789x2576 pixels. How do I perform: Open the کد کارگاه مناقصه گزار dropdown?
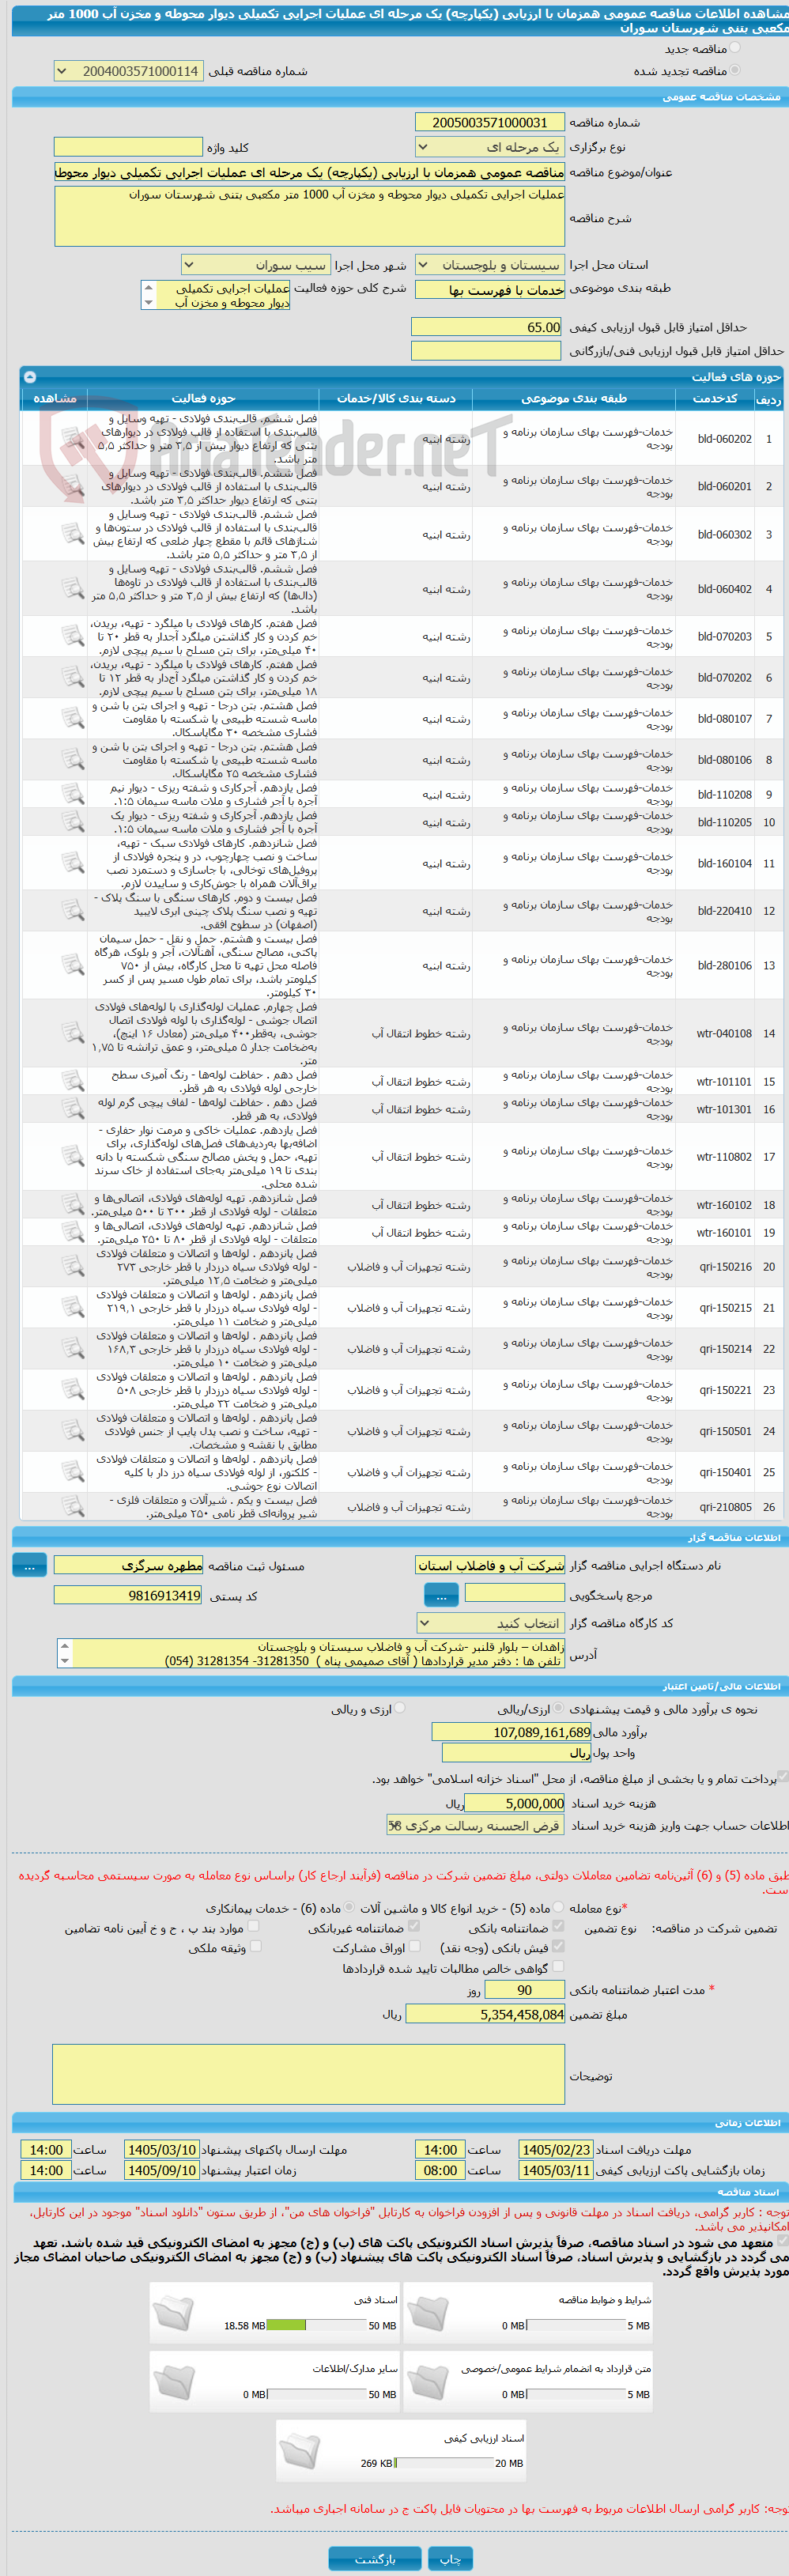[x=490, y=1623]
